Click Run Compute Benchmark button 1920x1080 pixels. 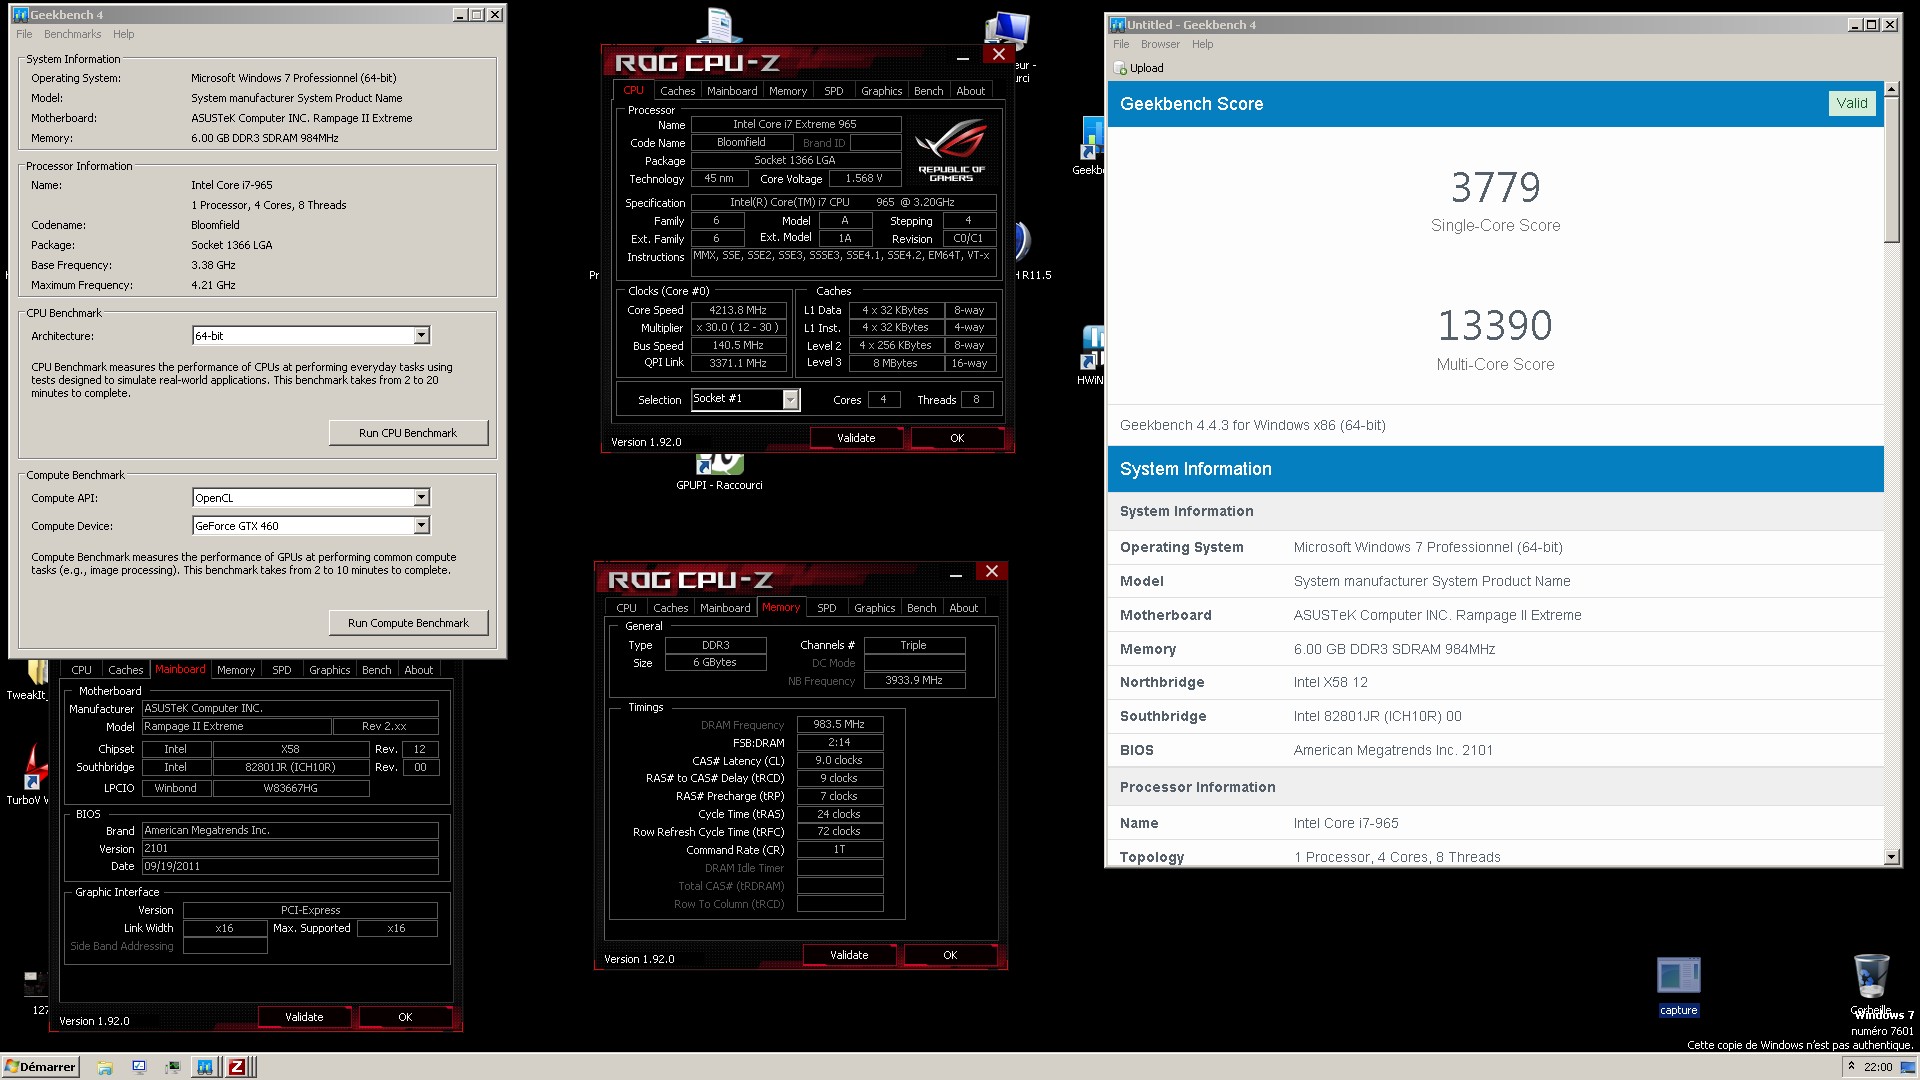(408, 623)
